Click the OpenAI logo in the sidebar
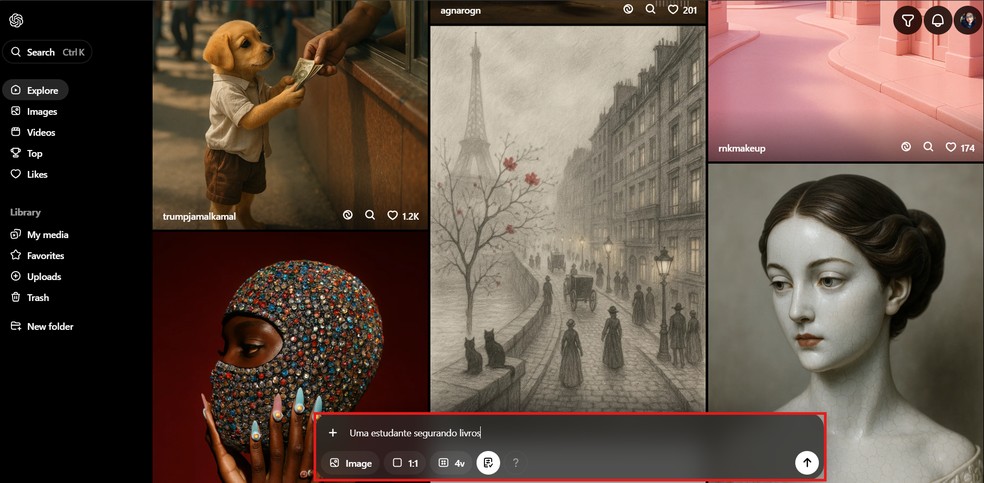Screen dimensions: 984x483 (x=16, y=21)
